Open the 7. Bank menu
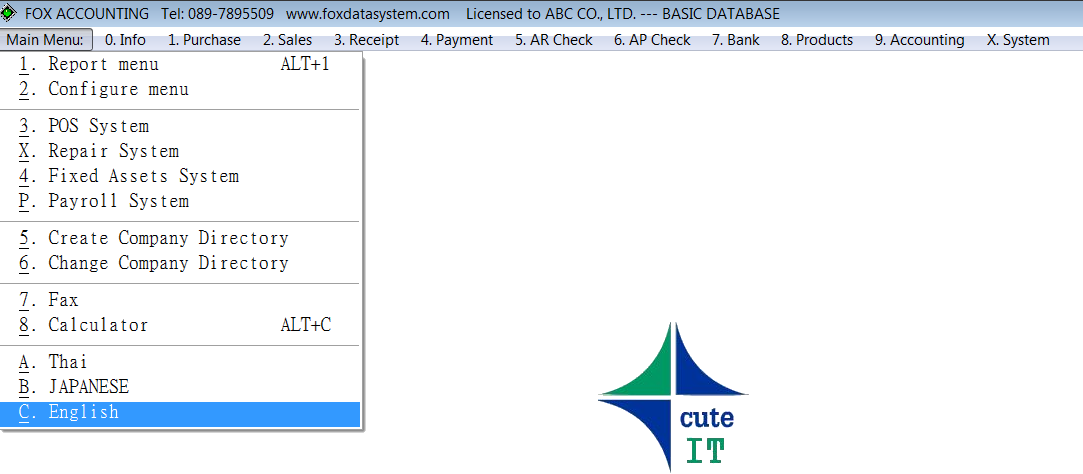Image resolution: width=1083 pixels, height=474 pixels. coord(736,40)
